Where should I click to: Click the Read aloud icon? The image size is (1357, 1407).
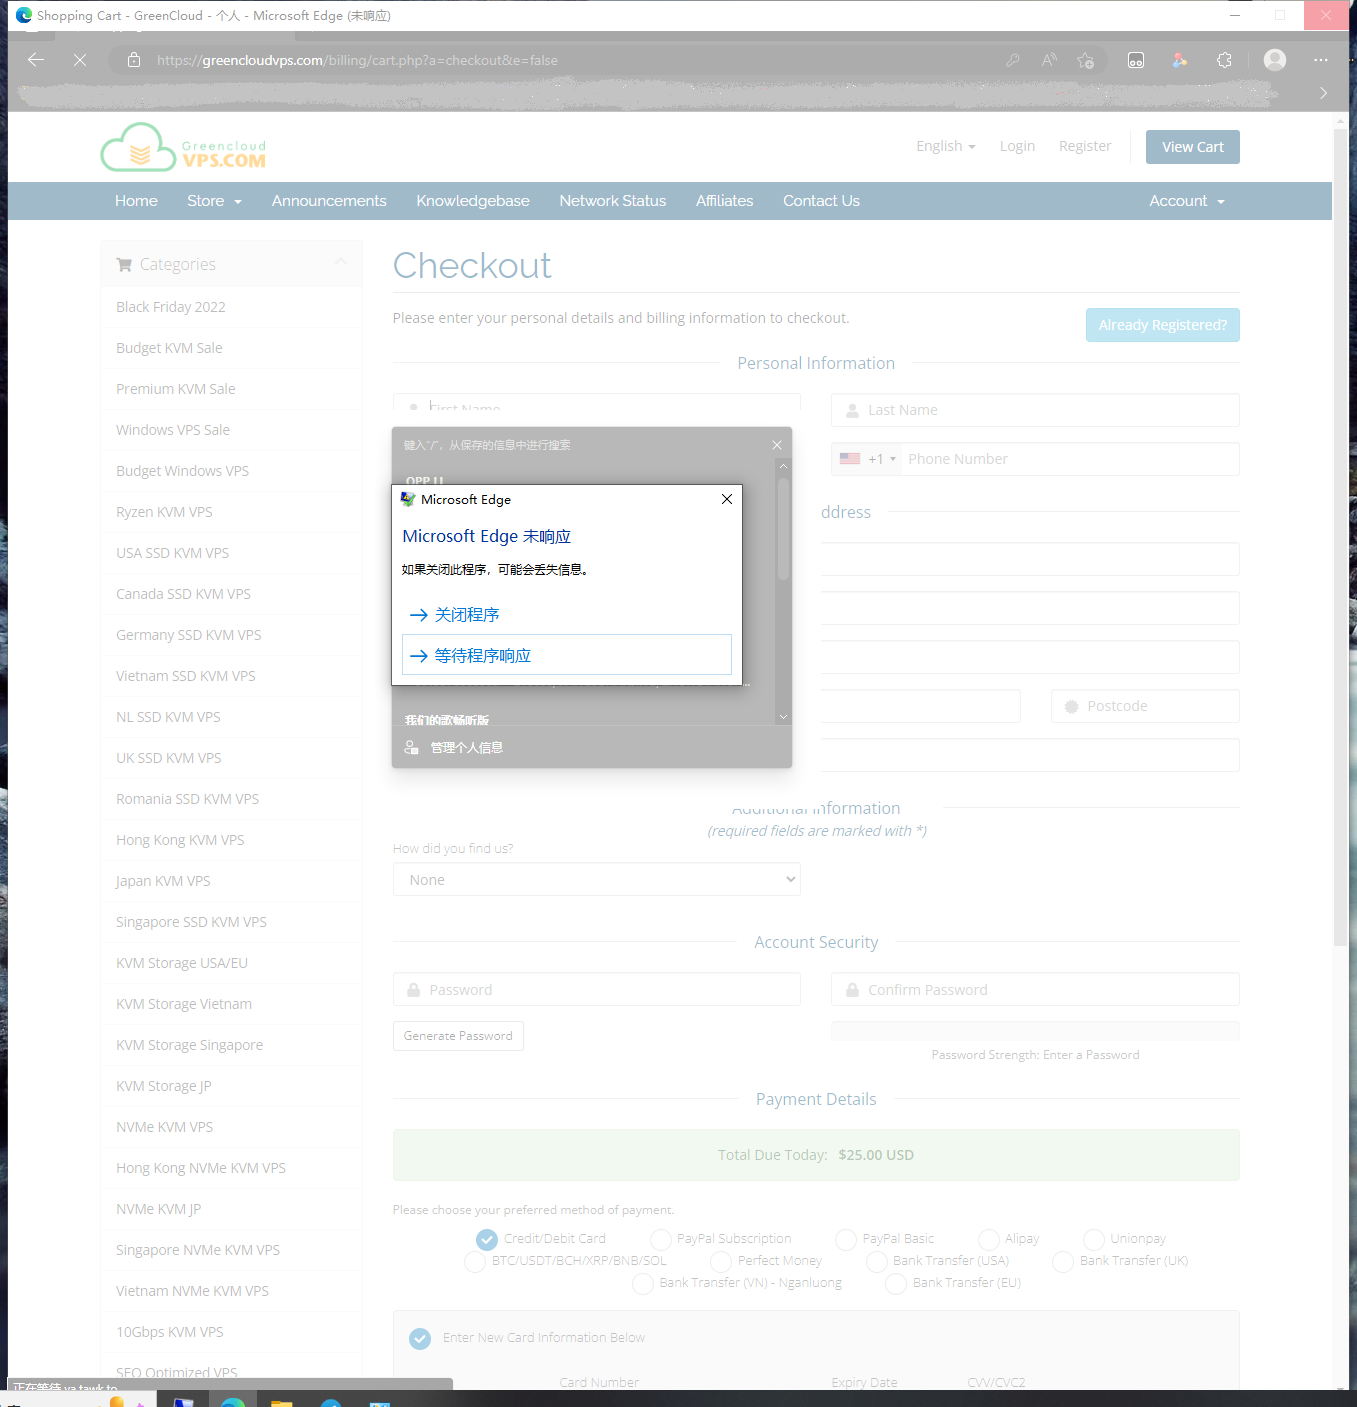click(1049, 60)
